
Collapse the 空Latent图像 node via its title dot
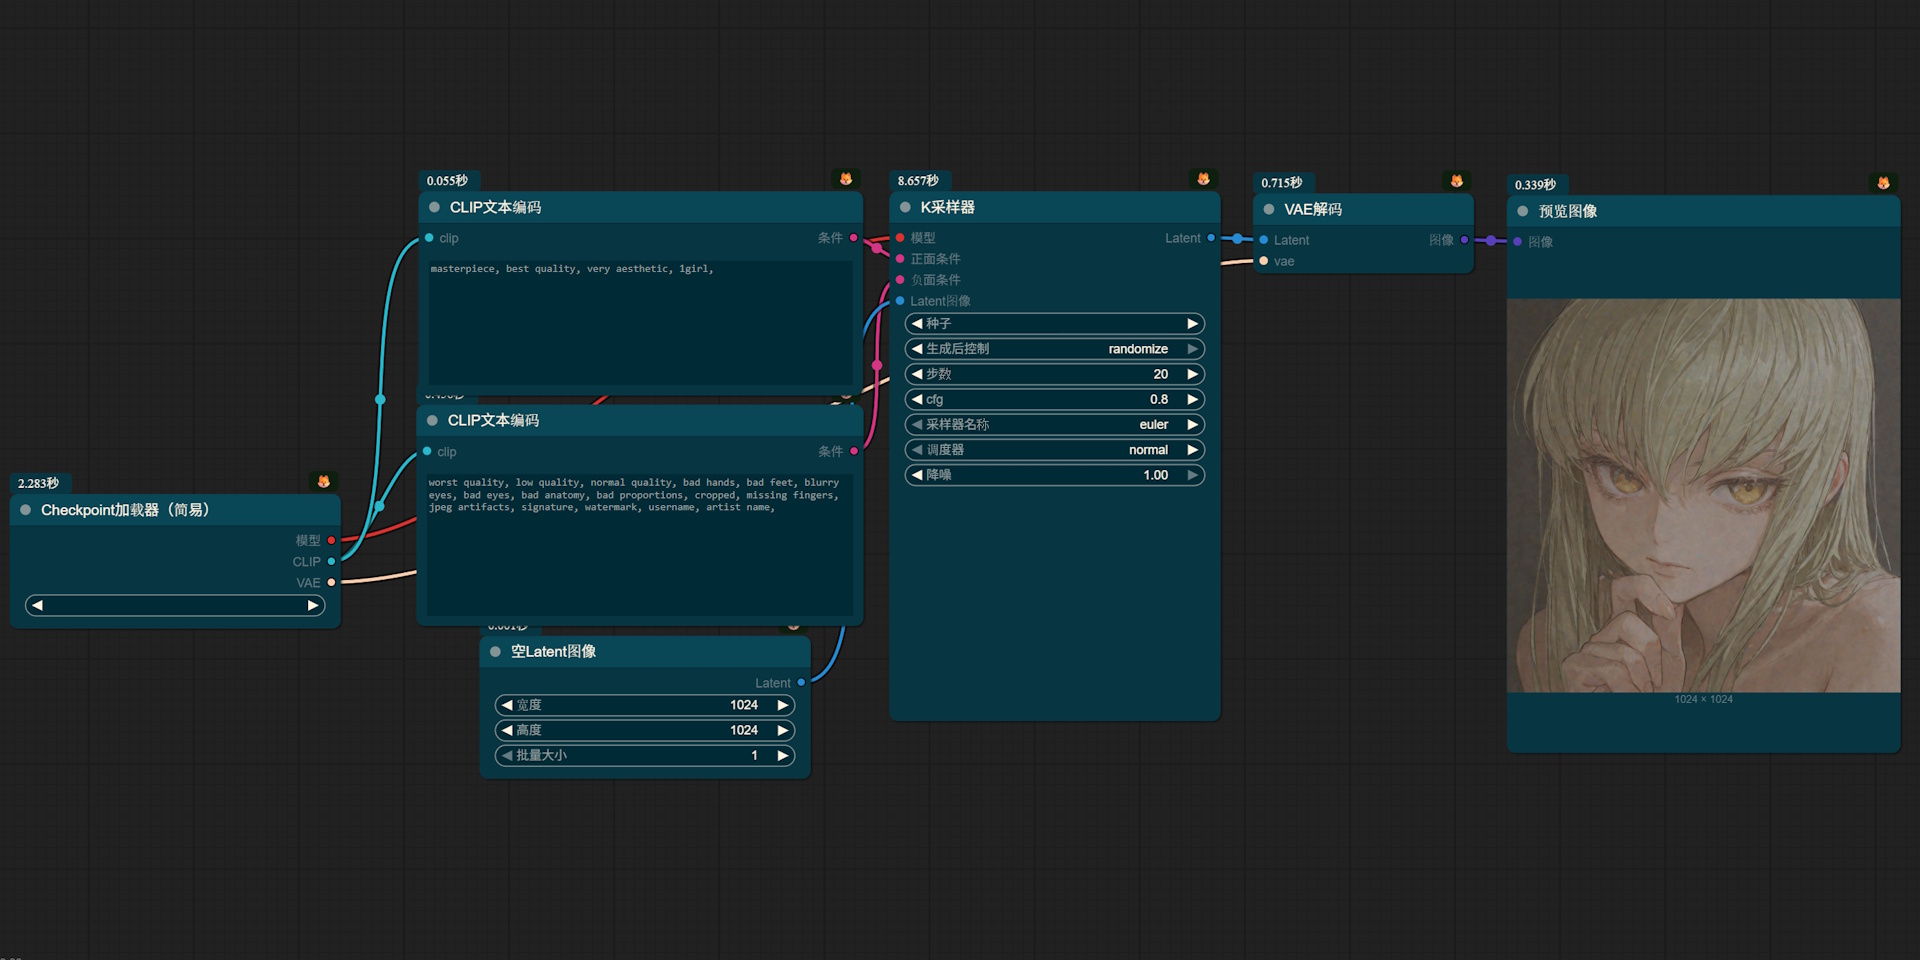point(495,652)
